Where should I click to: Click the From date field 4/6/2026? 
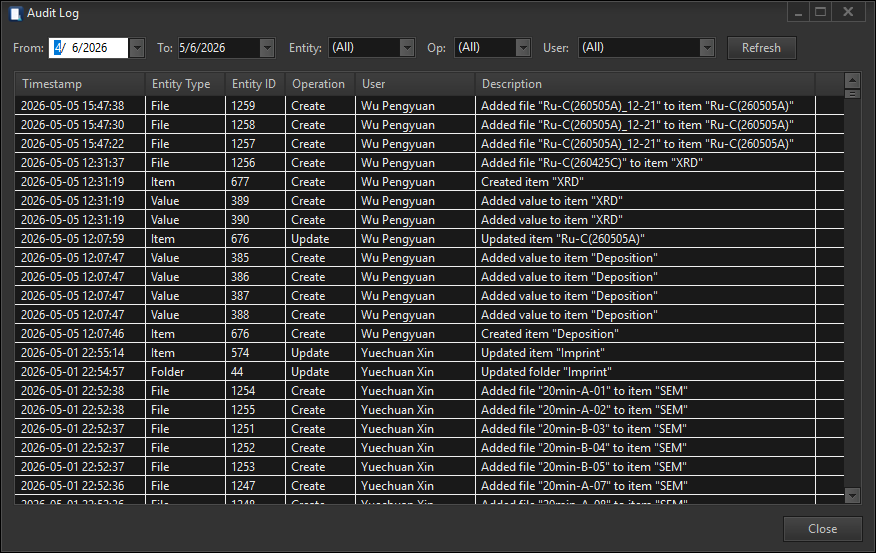[89, 48]
